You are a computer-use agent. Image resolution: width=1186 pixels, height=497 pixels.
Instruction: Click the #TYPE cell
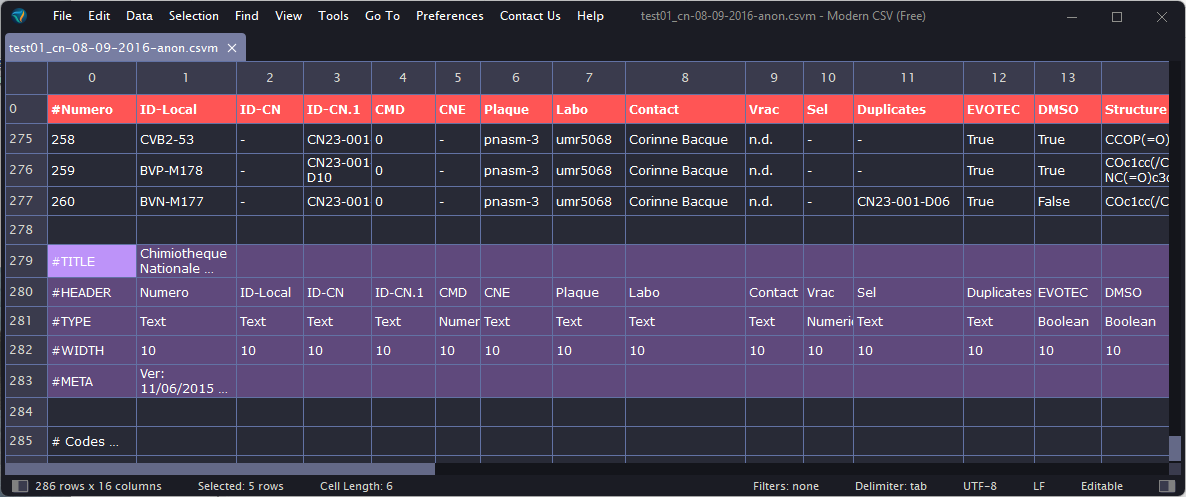coord(92,321)
